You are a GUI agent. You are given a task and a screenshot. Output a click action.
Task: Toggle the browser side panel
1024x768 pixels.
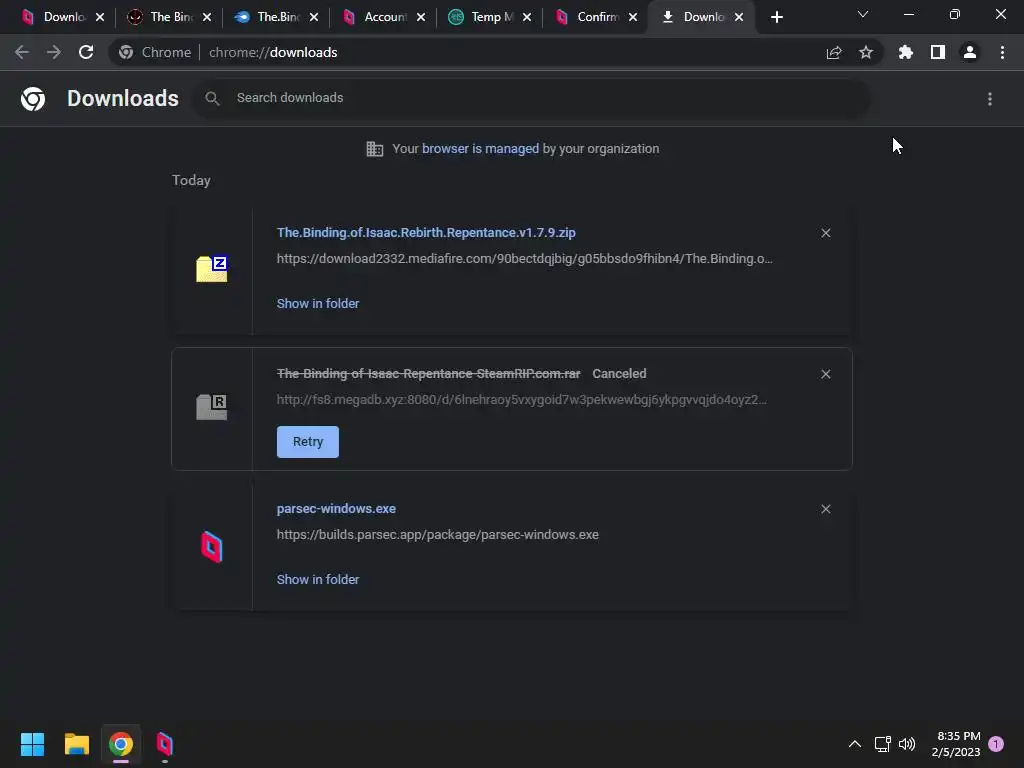point(938,52)
